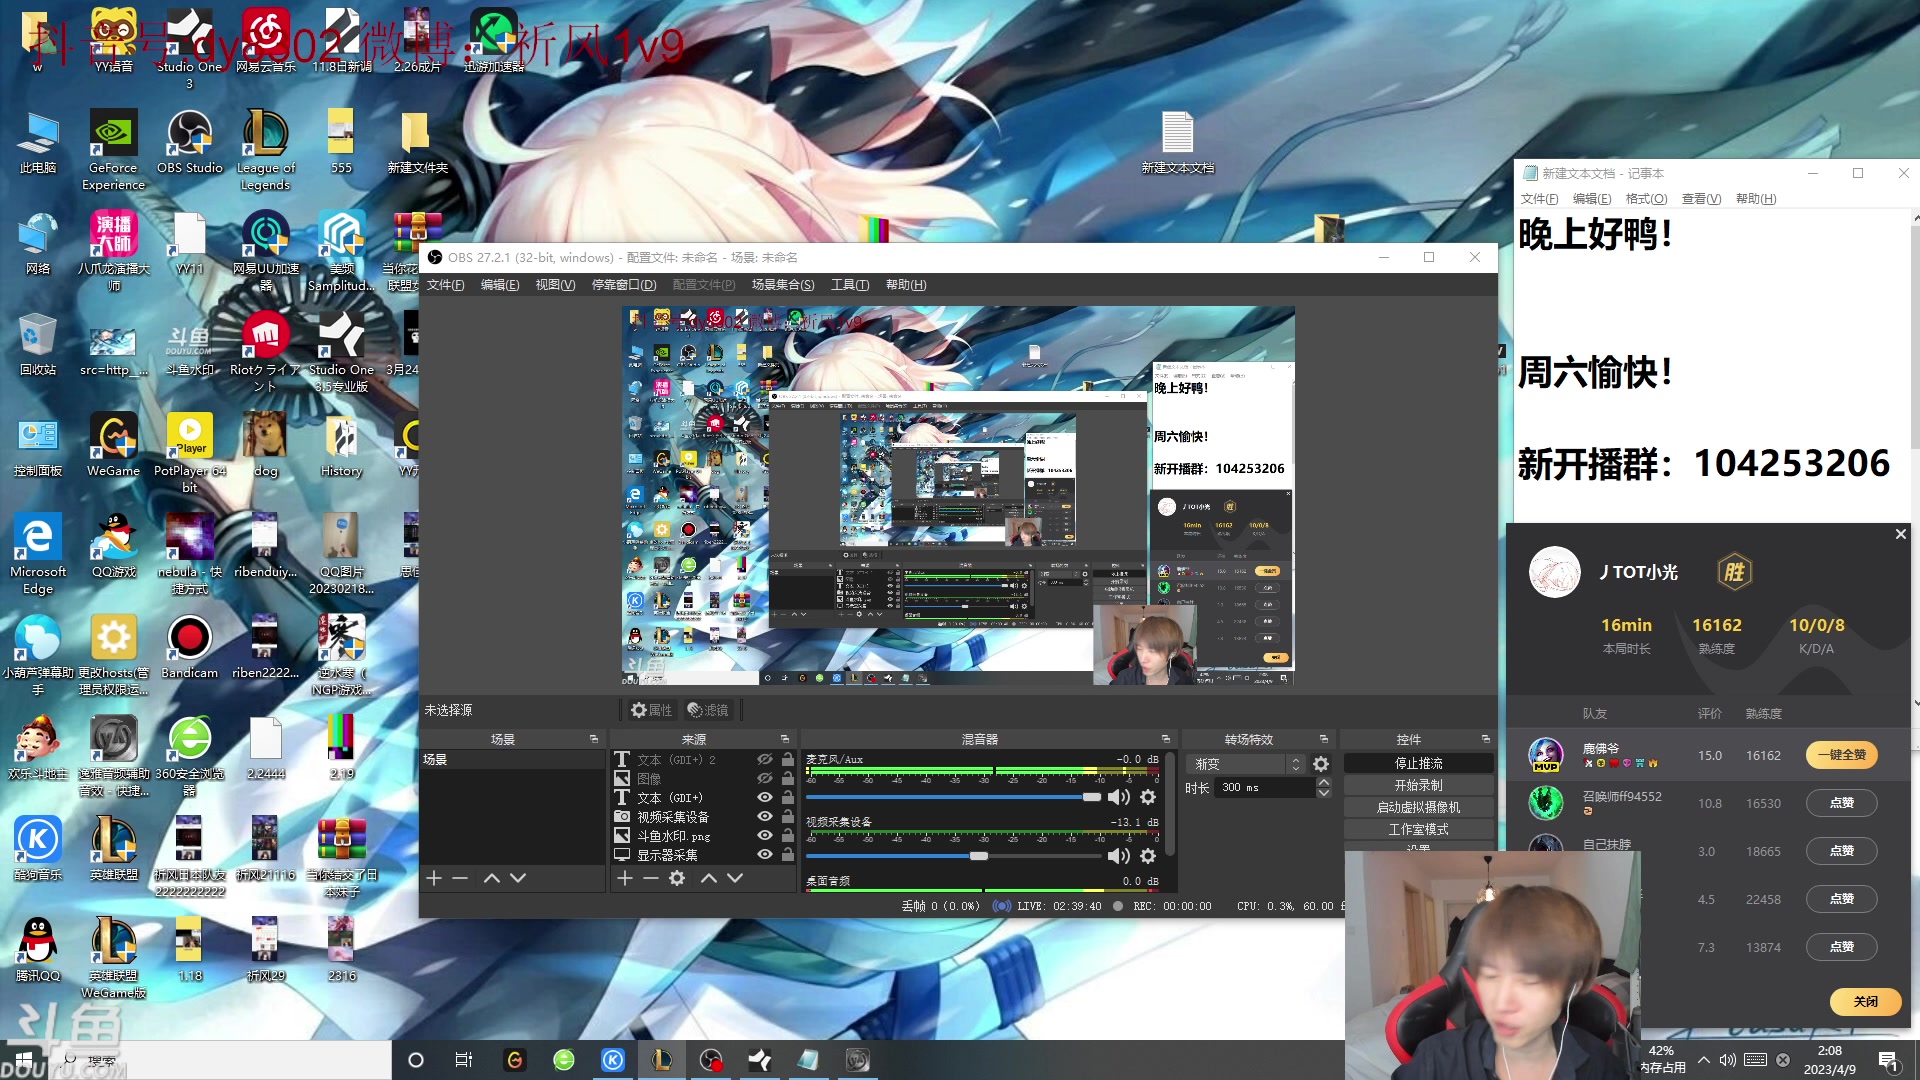Open OBS Studio desktop shortcut
Viewport: 1920px width, 1080px height.
[x=189, y=142]
